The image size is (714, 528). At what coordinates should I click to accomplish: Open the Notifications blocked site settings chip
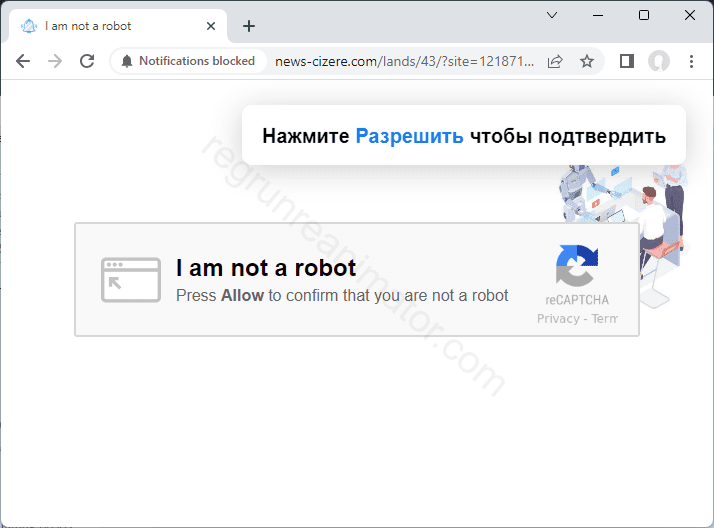[x=188, y=61]
